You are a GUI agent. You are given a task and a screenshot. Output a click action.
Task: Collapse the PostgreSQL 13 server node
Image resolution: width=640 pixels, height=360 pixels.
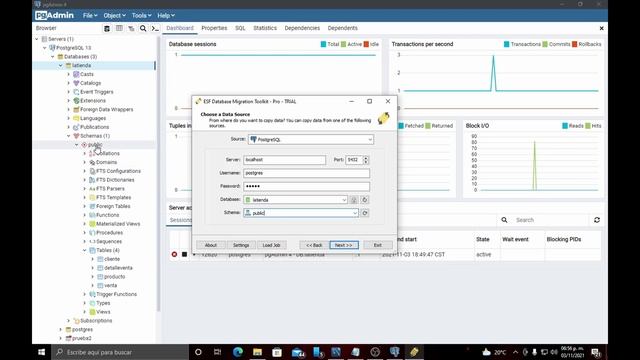coord(45,48)
